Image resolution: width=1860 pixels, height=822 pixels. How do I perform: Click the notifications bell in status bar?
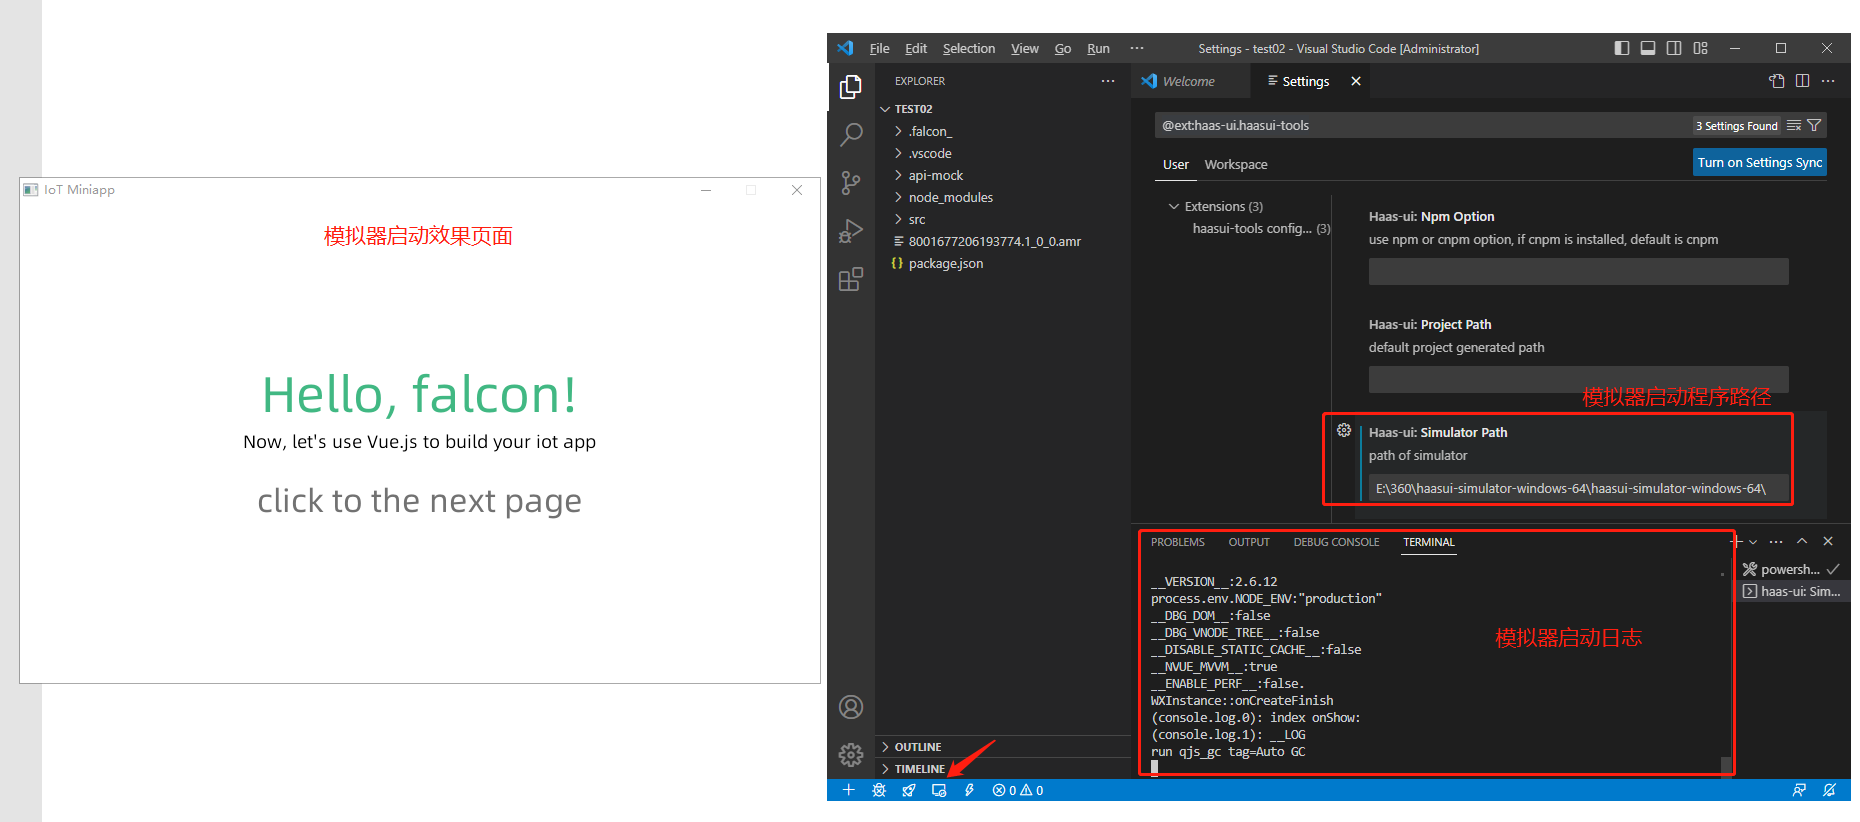pyautogui.click(x=1829, y=790)
